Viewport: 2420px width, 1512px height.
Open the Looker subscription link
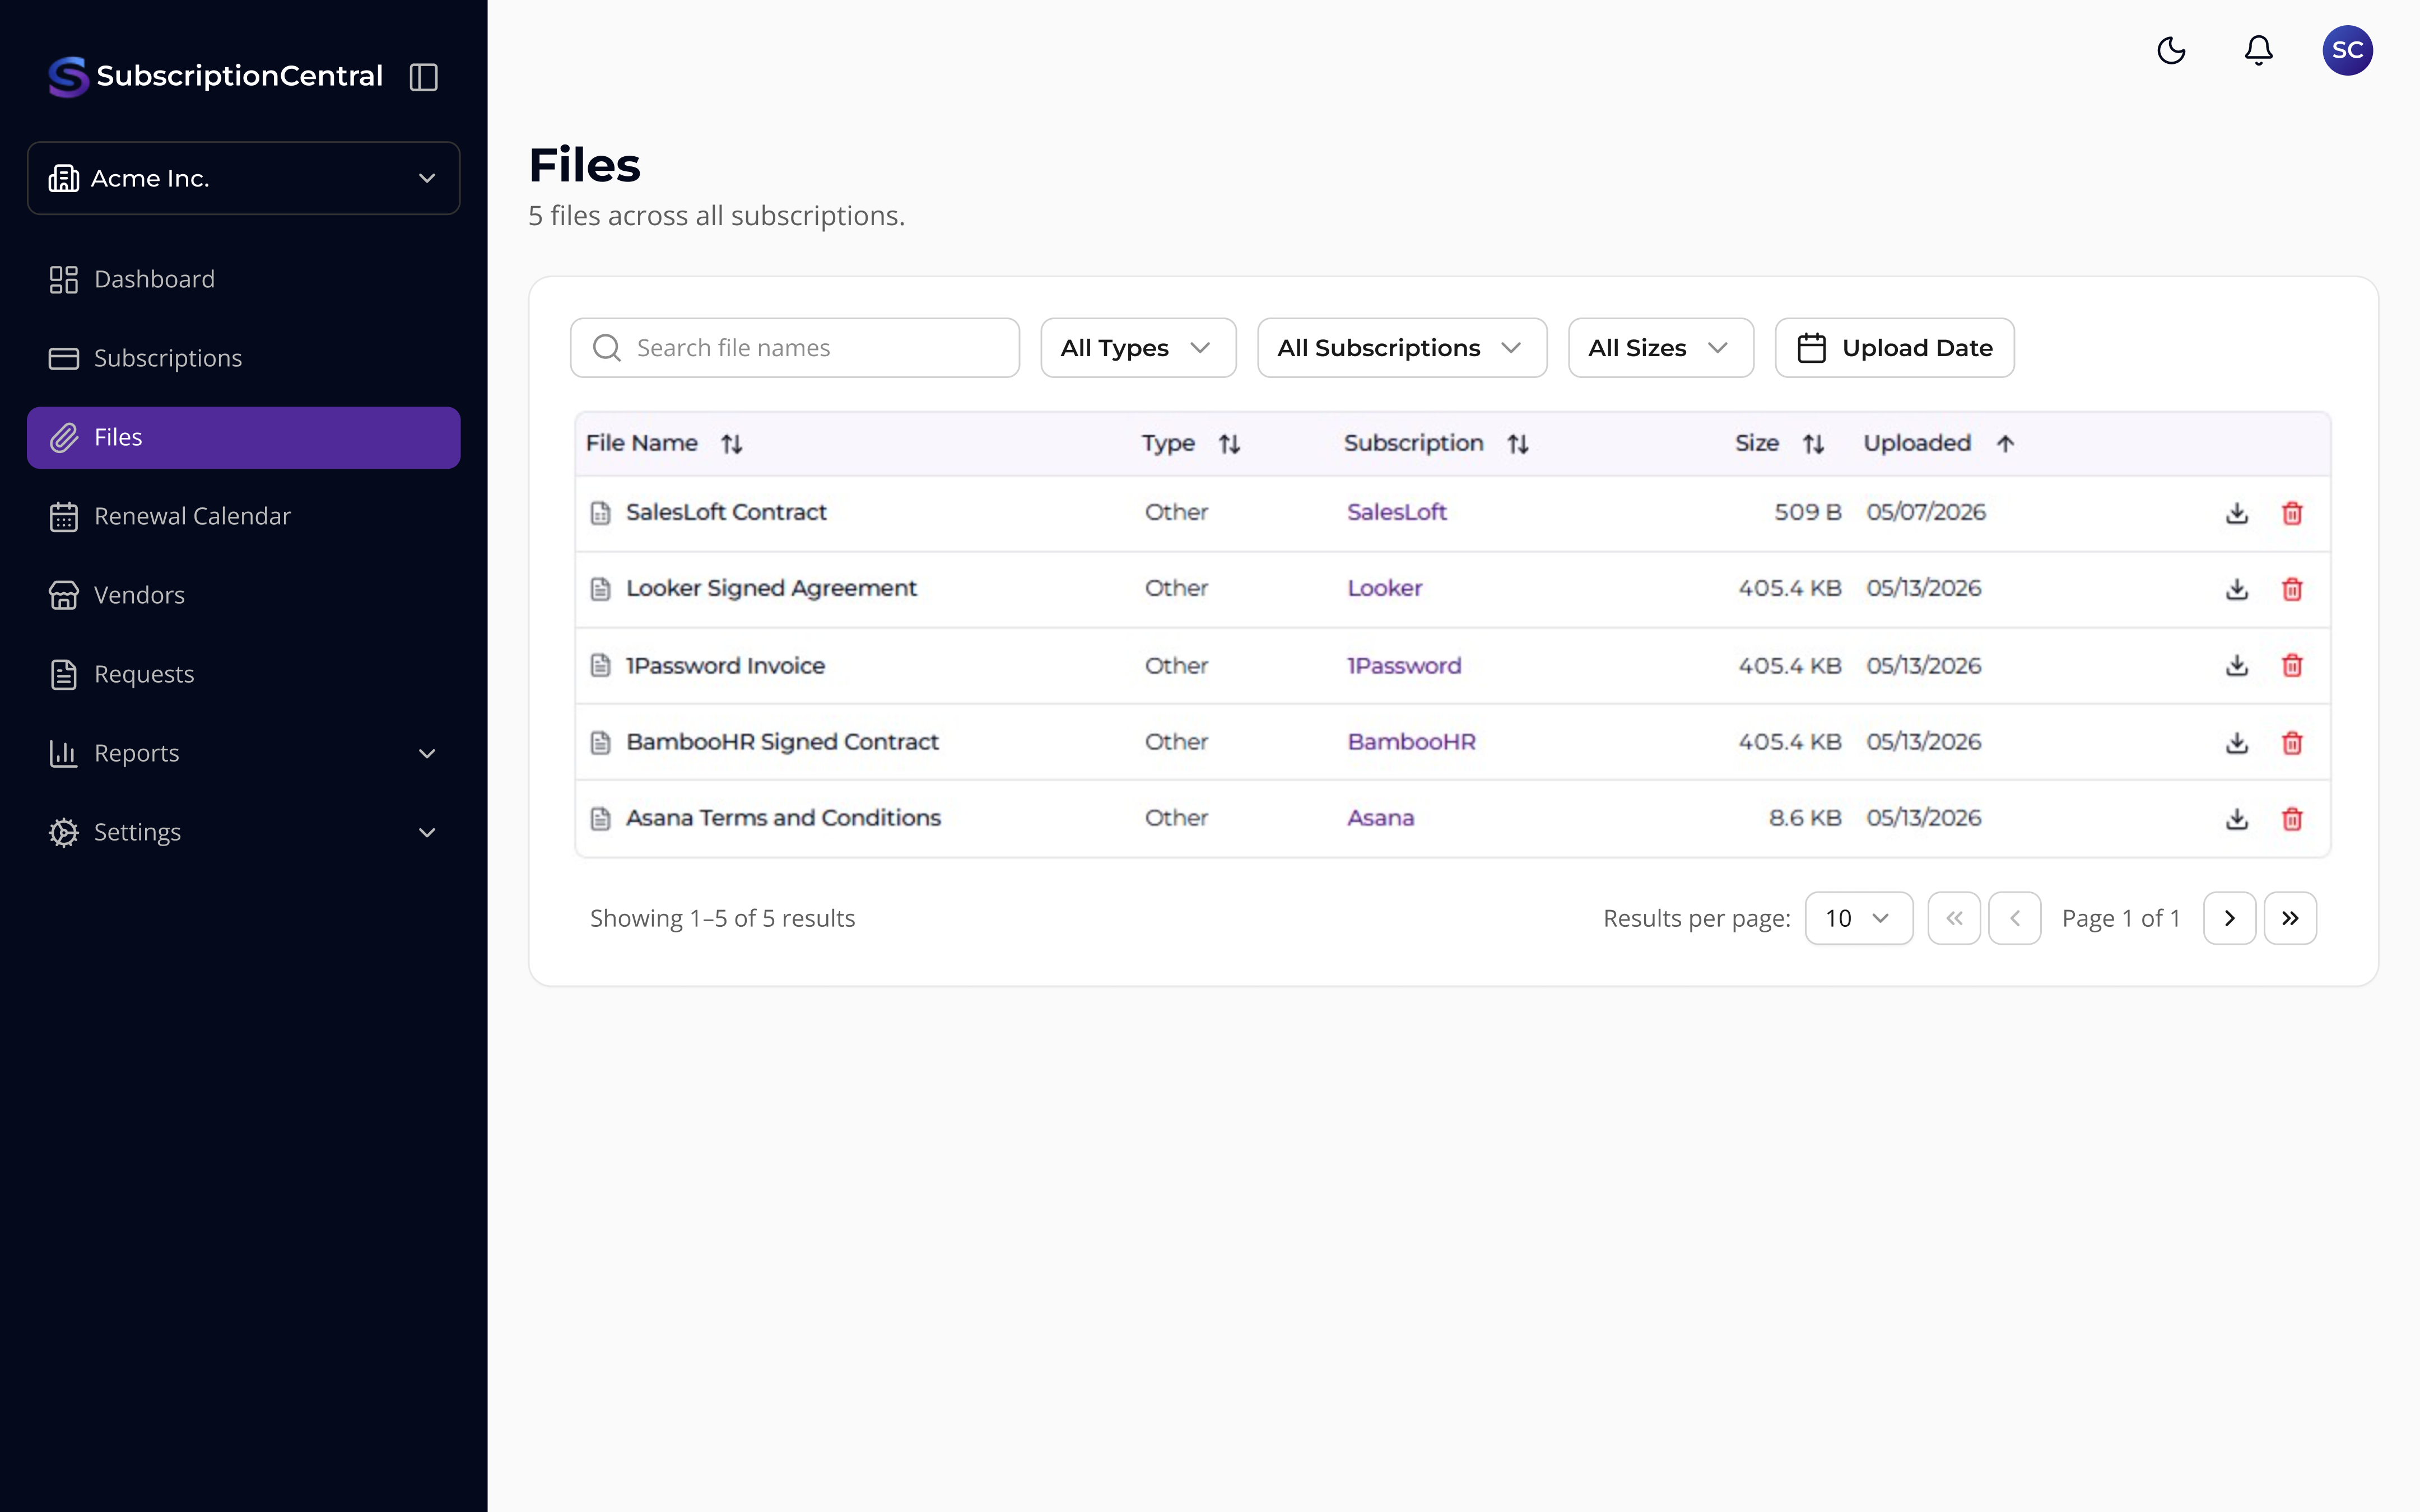pos(1384,588)
